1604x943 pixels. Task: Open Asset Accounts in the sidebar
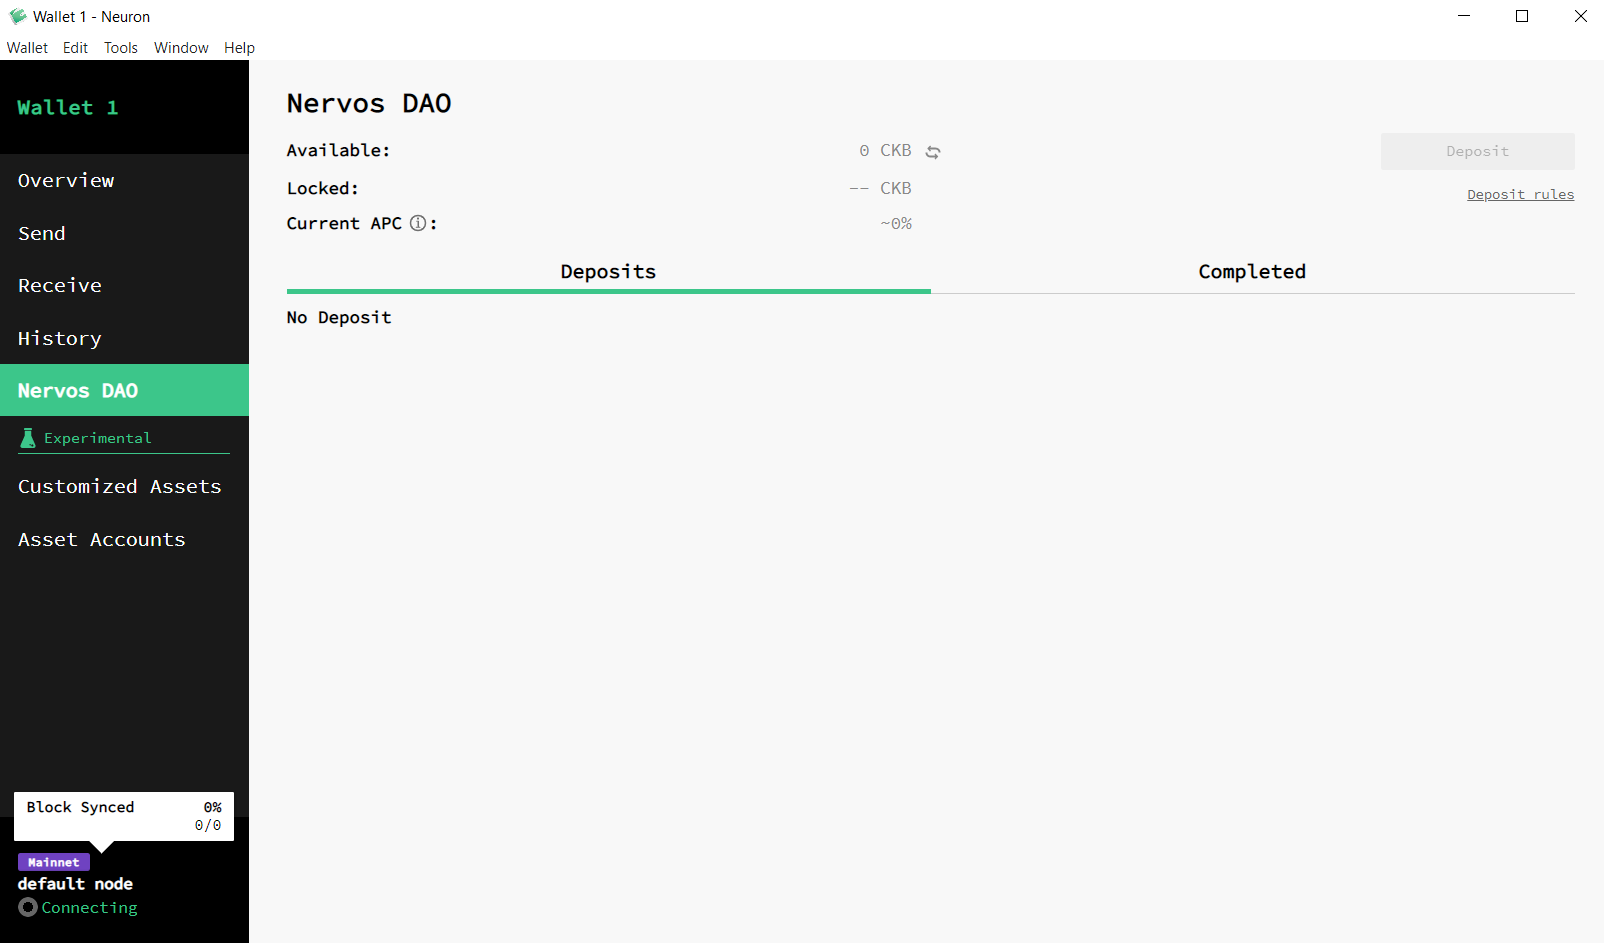click(x=101, y=539)
